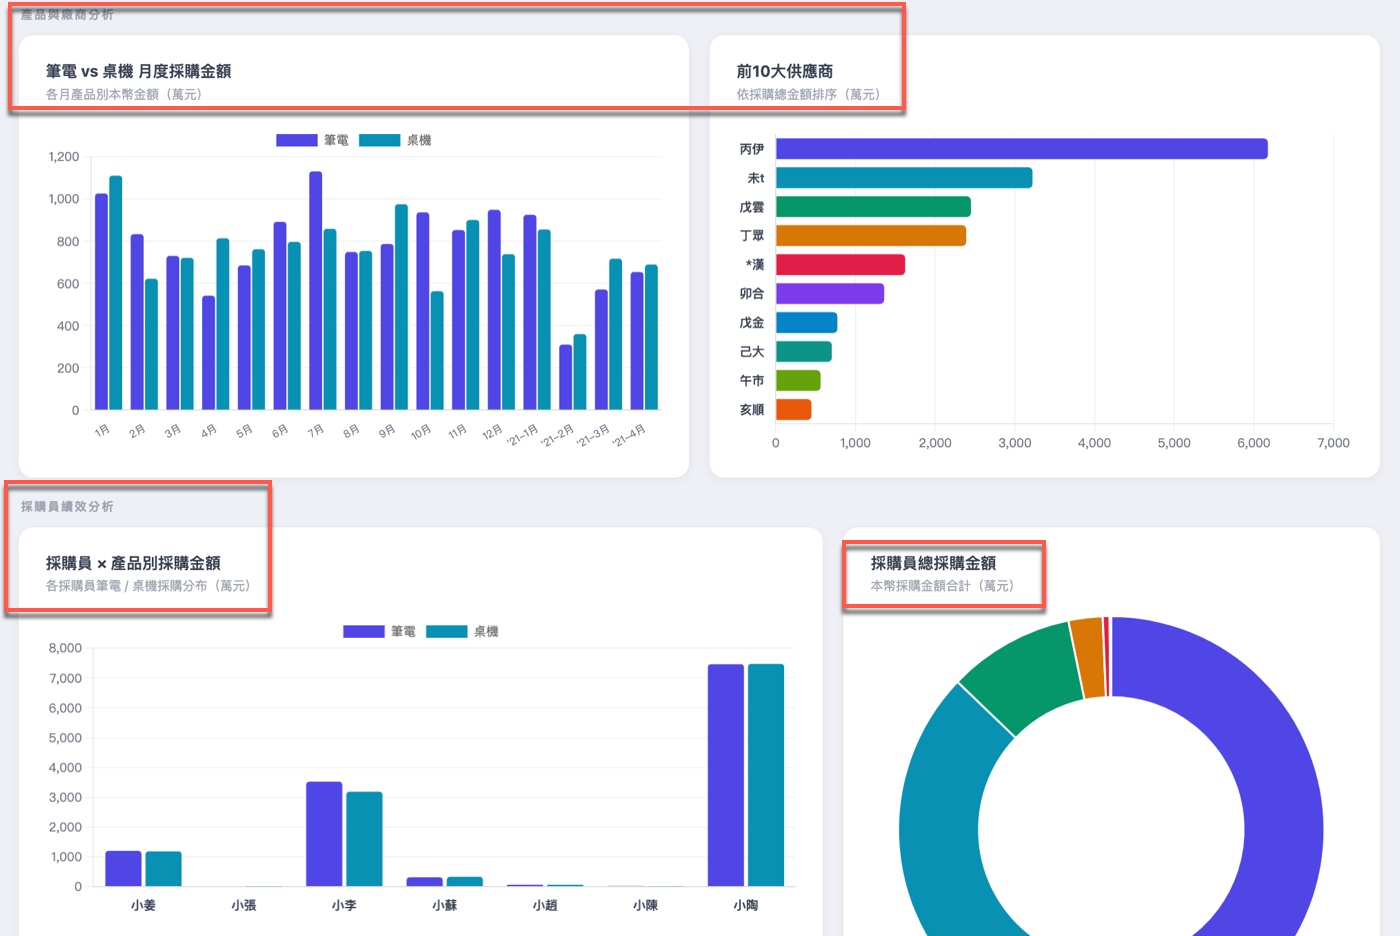
Task: Select 小蘇's 筆電 bar
Action: click(425, 882)
